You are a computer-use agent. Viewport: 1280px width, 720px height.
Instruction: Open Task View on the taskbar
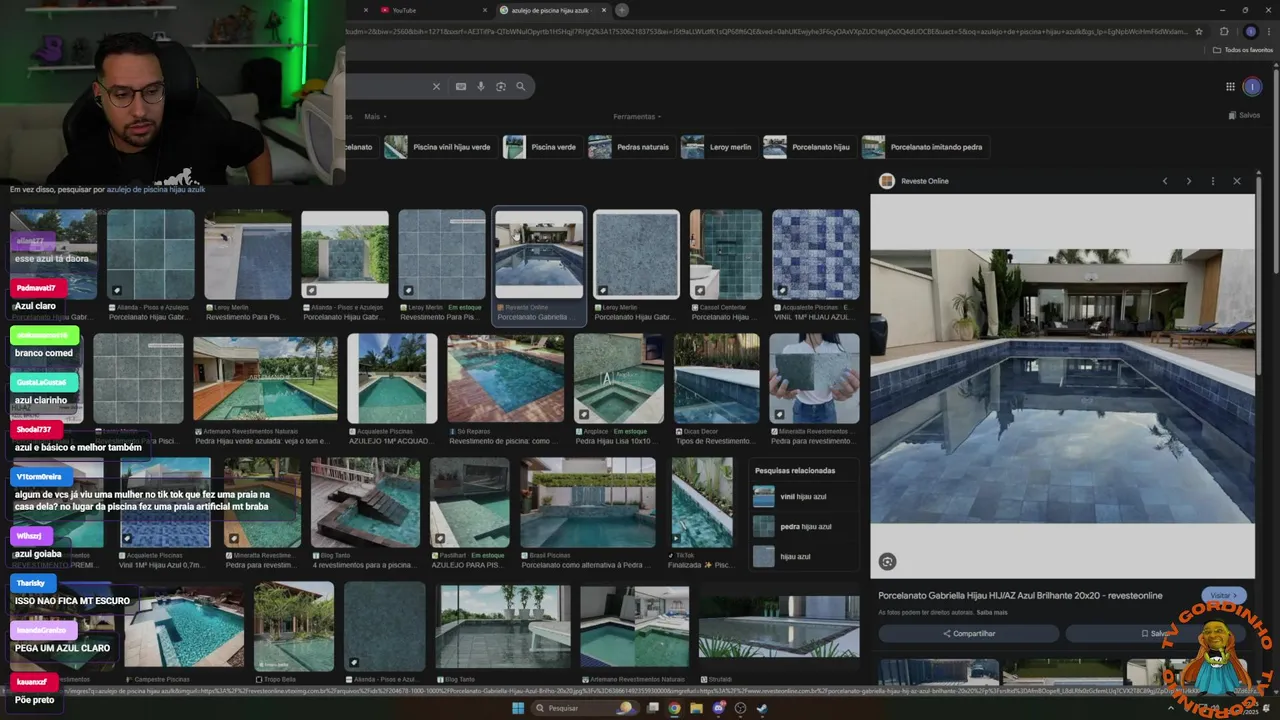pyautogui.click(x=653, y=708)
